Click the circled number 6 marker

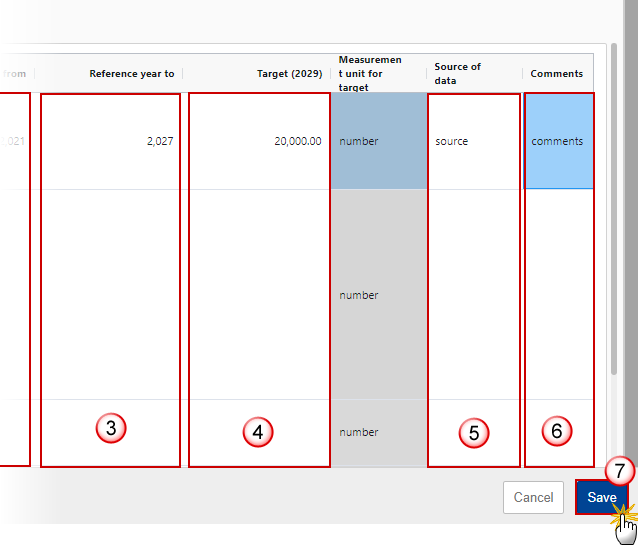pos(558,431)
